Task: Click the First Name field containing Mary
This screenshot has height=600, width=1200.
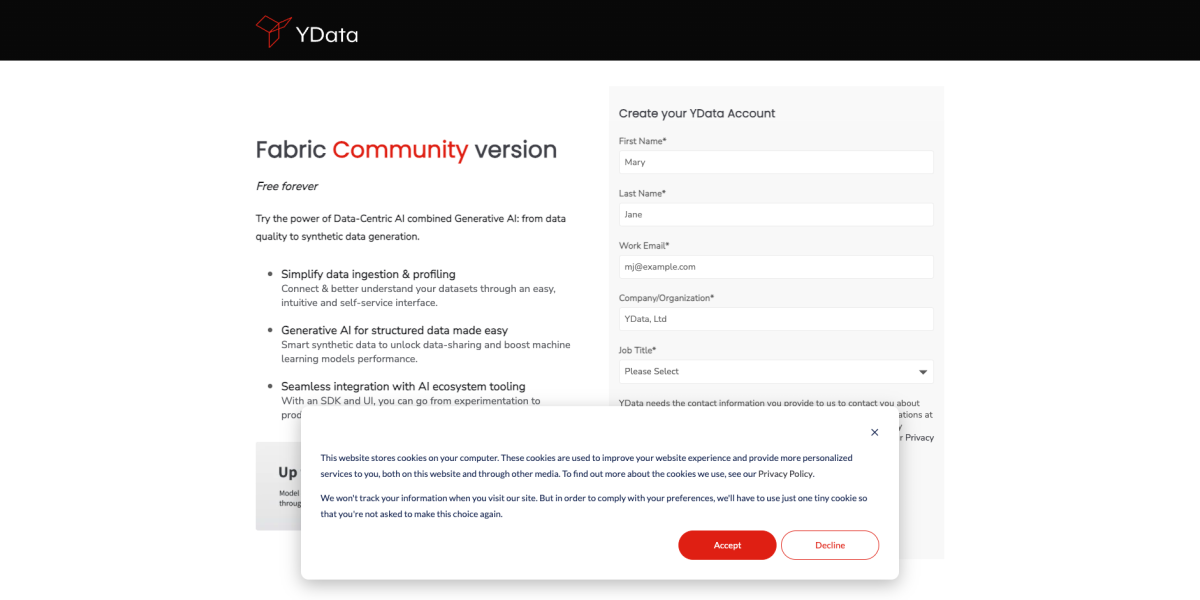Action: point(776,162)
